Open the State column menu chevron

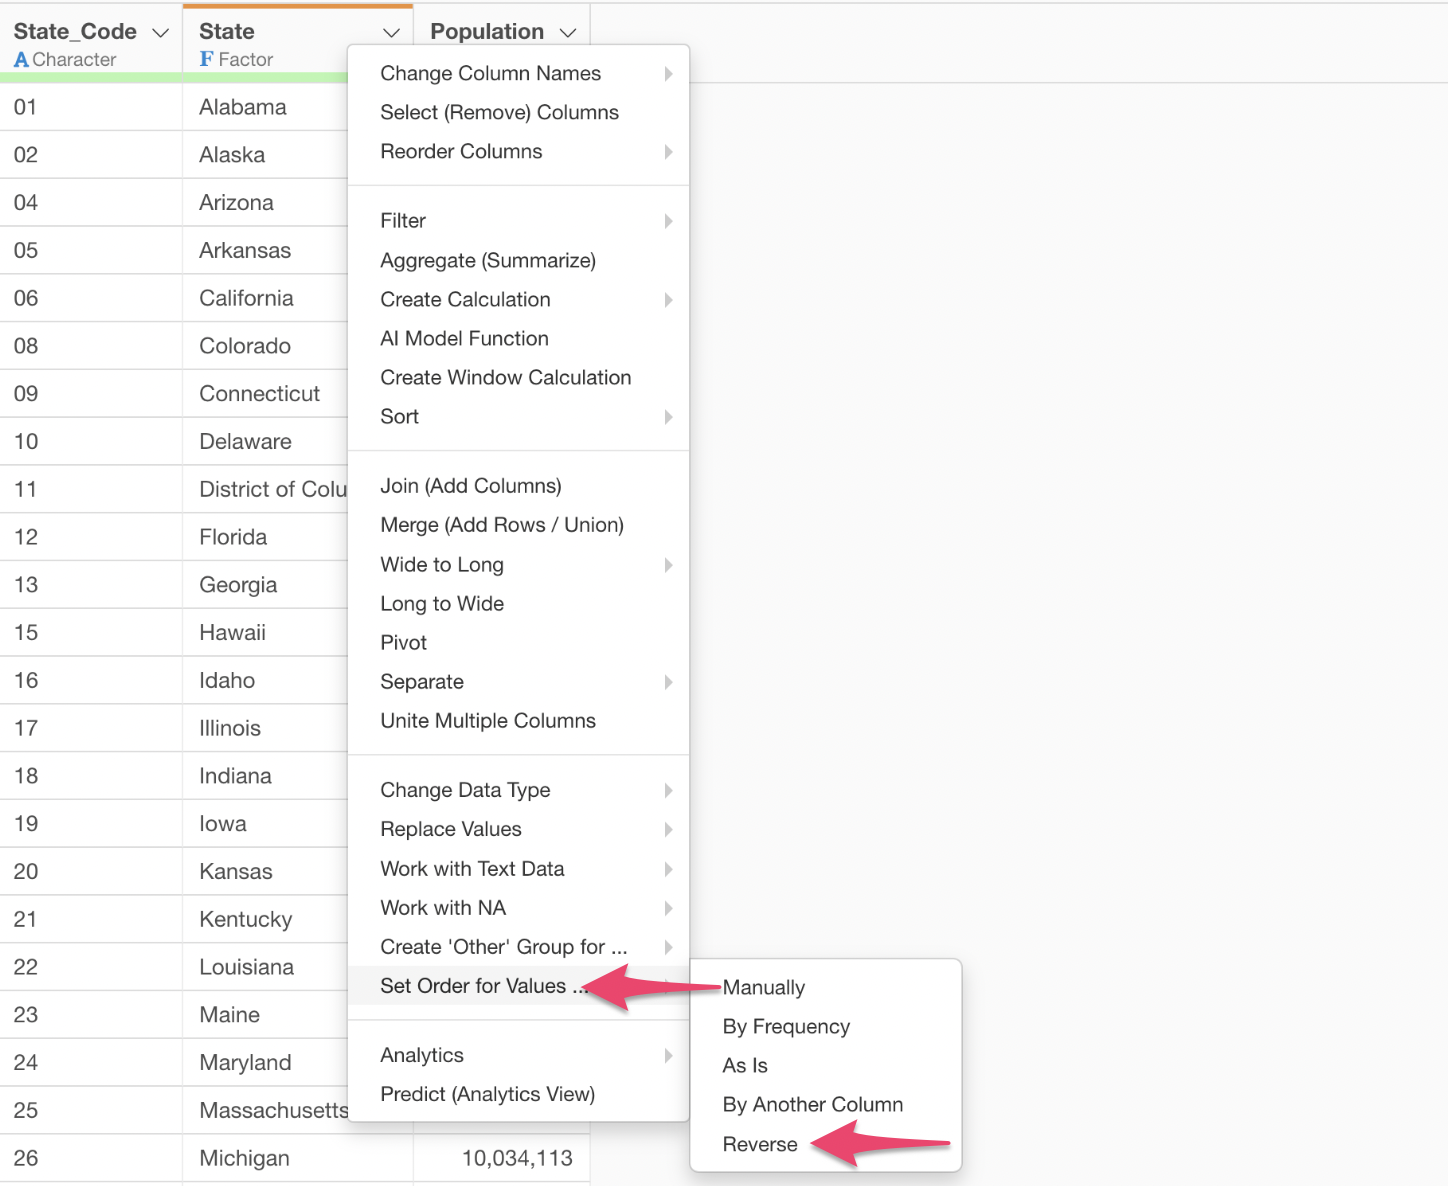pyautogui.click(x=391, y=33)
